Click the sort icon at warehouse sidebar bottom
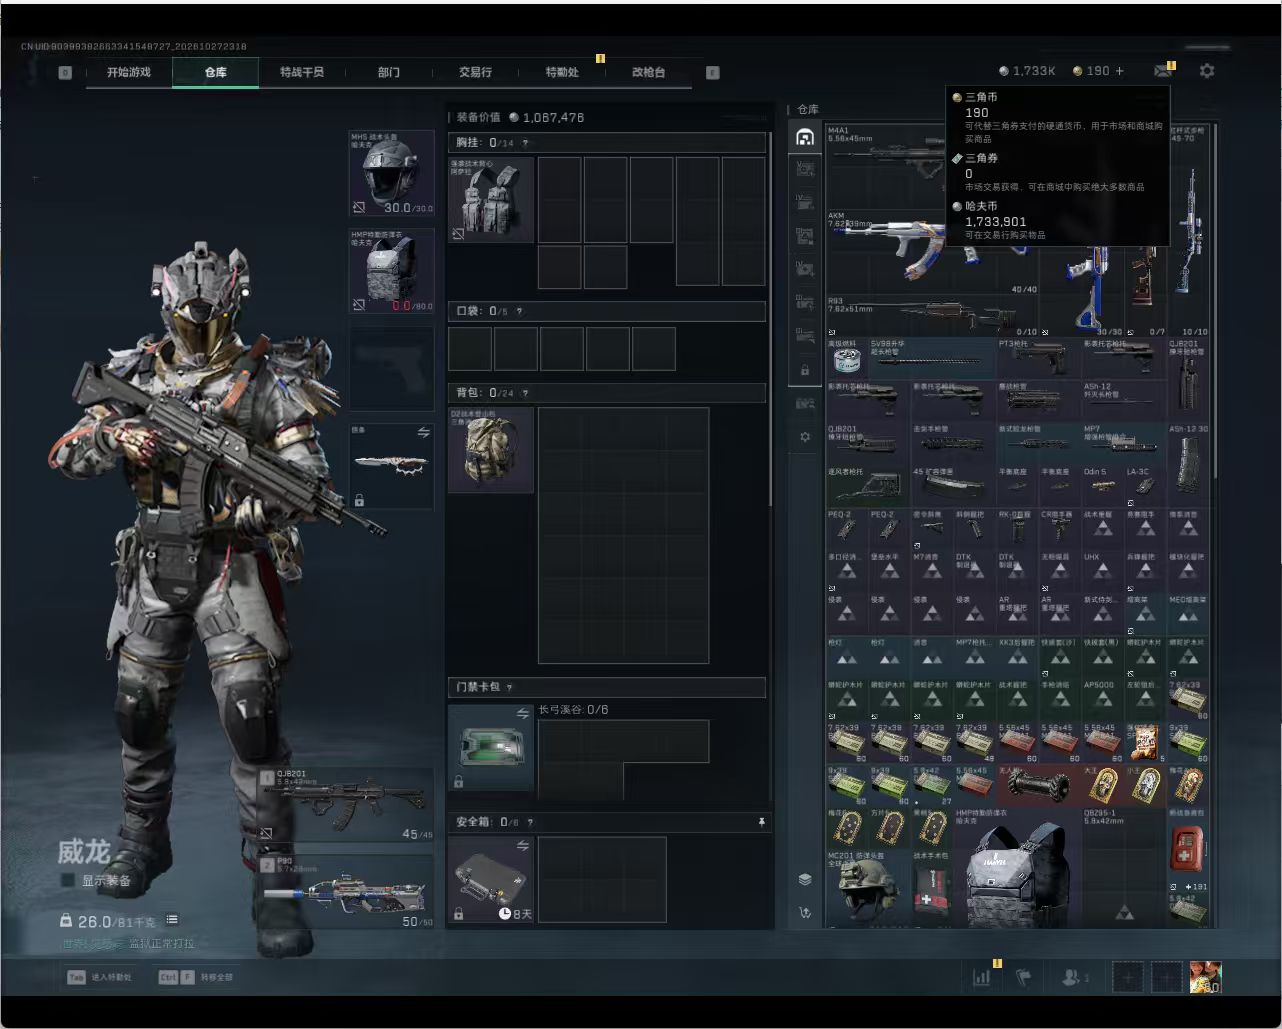Viewport: 1282px width, 1029px height. [804, 913]
